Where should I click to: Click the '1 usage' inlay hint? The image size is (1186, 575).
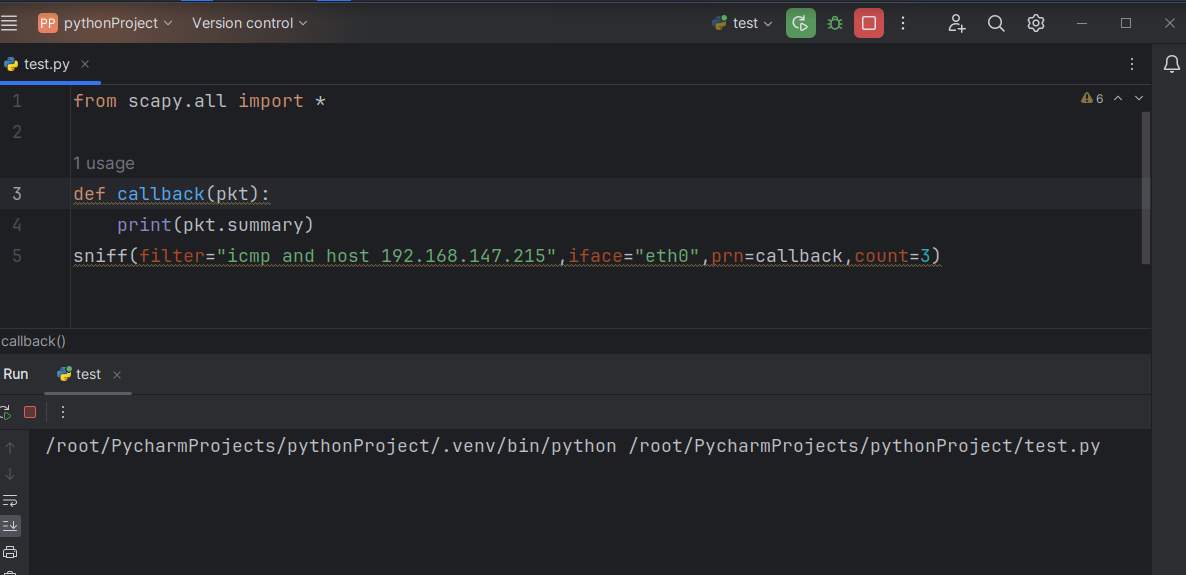[104, 163]
